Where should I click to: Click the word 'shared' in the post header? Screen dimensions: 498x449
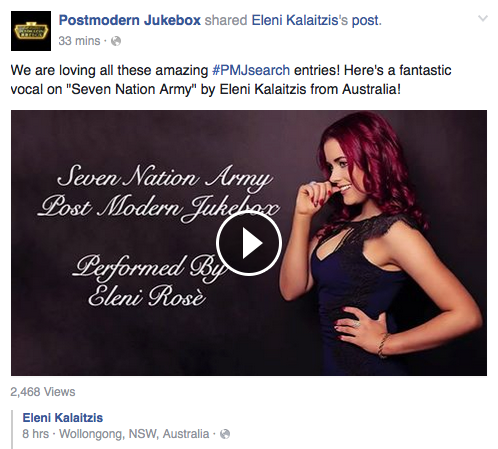226,20
